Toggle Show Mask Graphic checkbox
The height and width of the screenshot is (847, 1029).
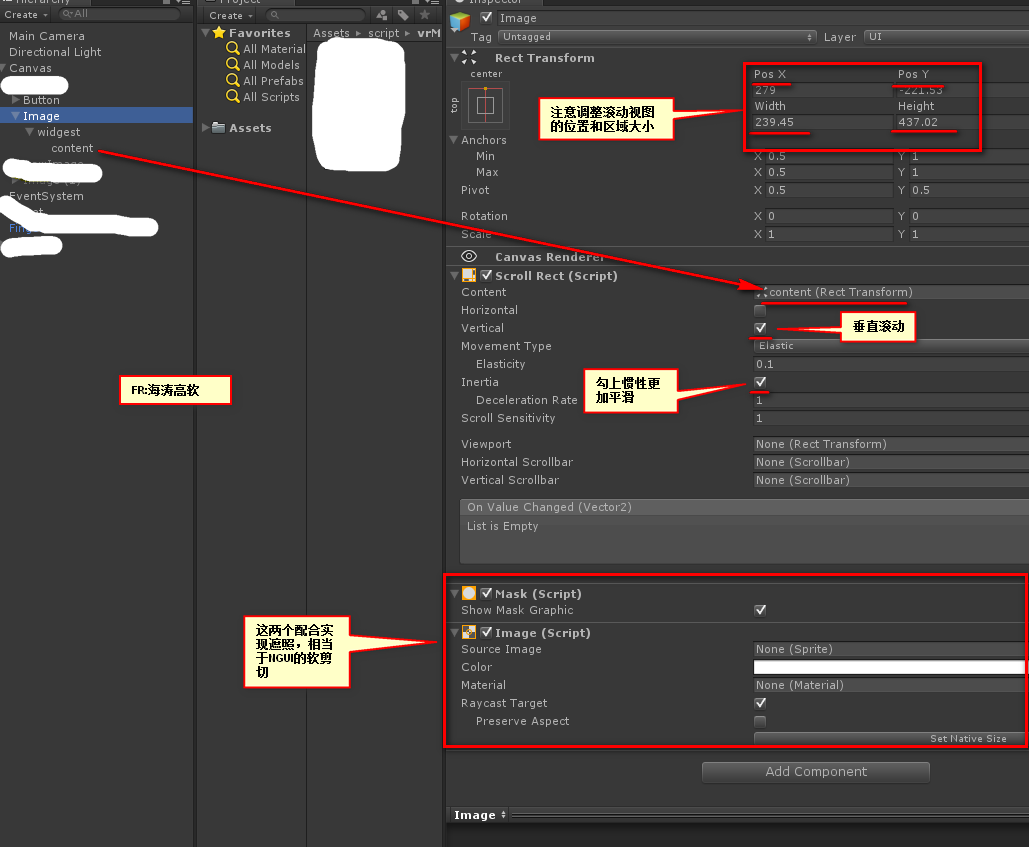[760, 610]
